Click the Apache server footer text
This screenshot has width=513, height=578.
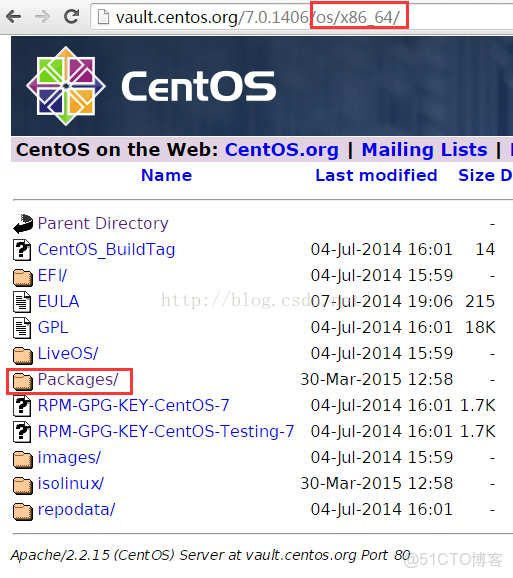210,555
